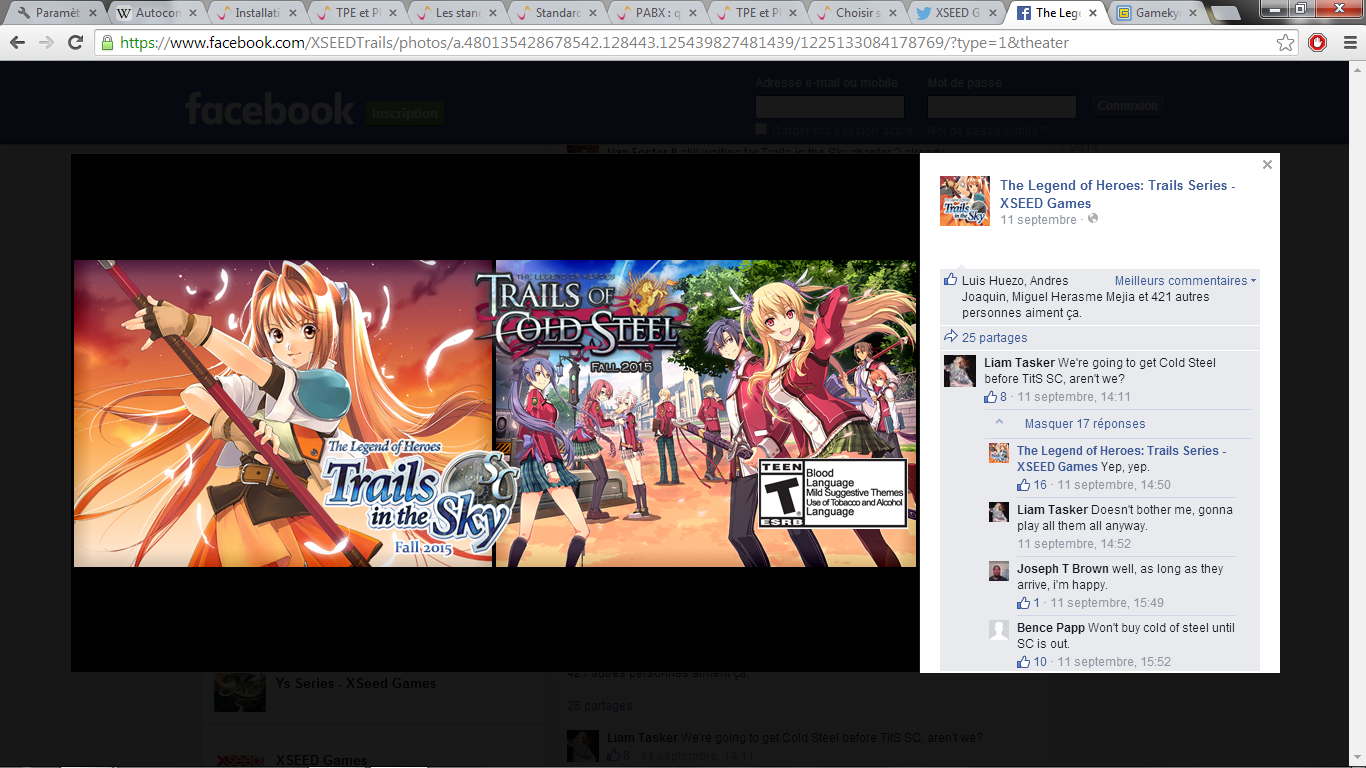Click the Trails in the Sky SC artwork
1366x768 pixels.
(283, 413)
